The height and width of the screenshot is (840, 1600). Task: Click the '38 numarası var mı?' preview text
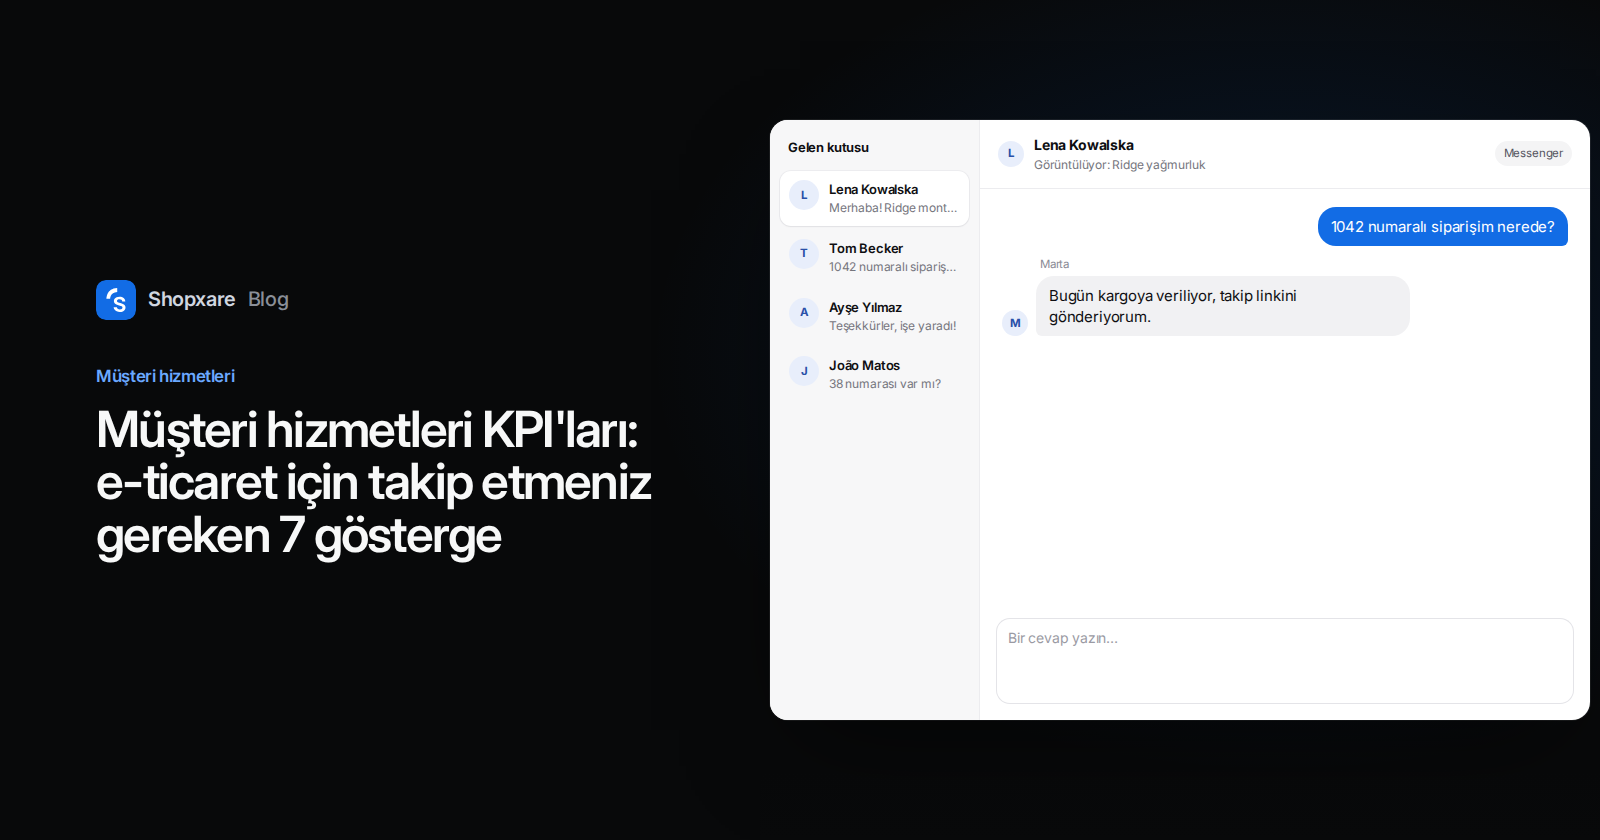coord(884,384)
